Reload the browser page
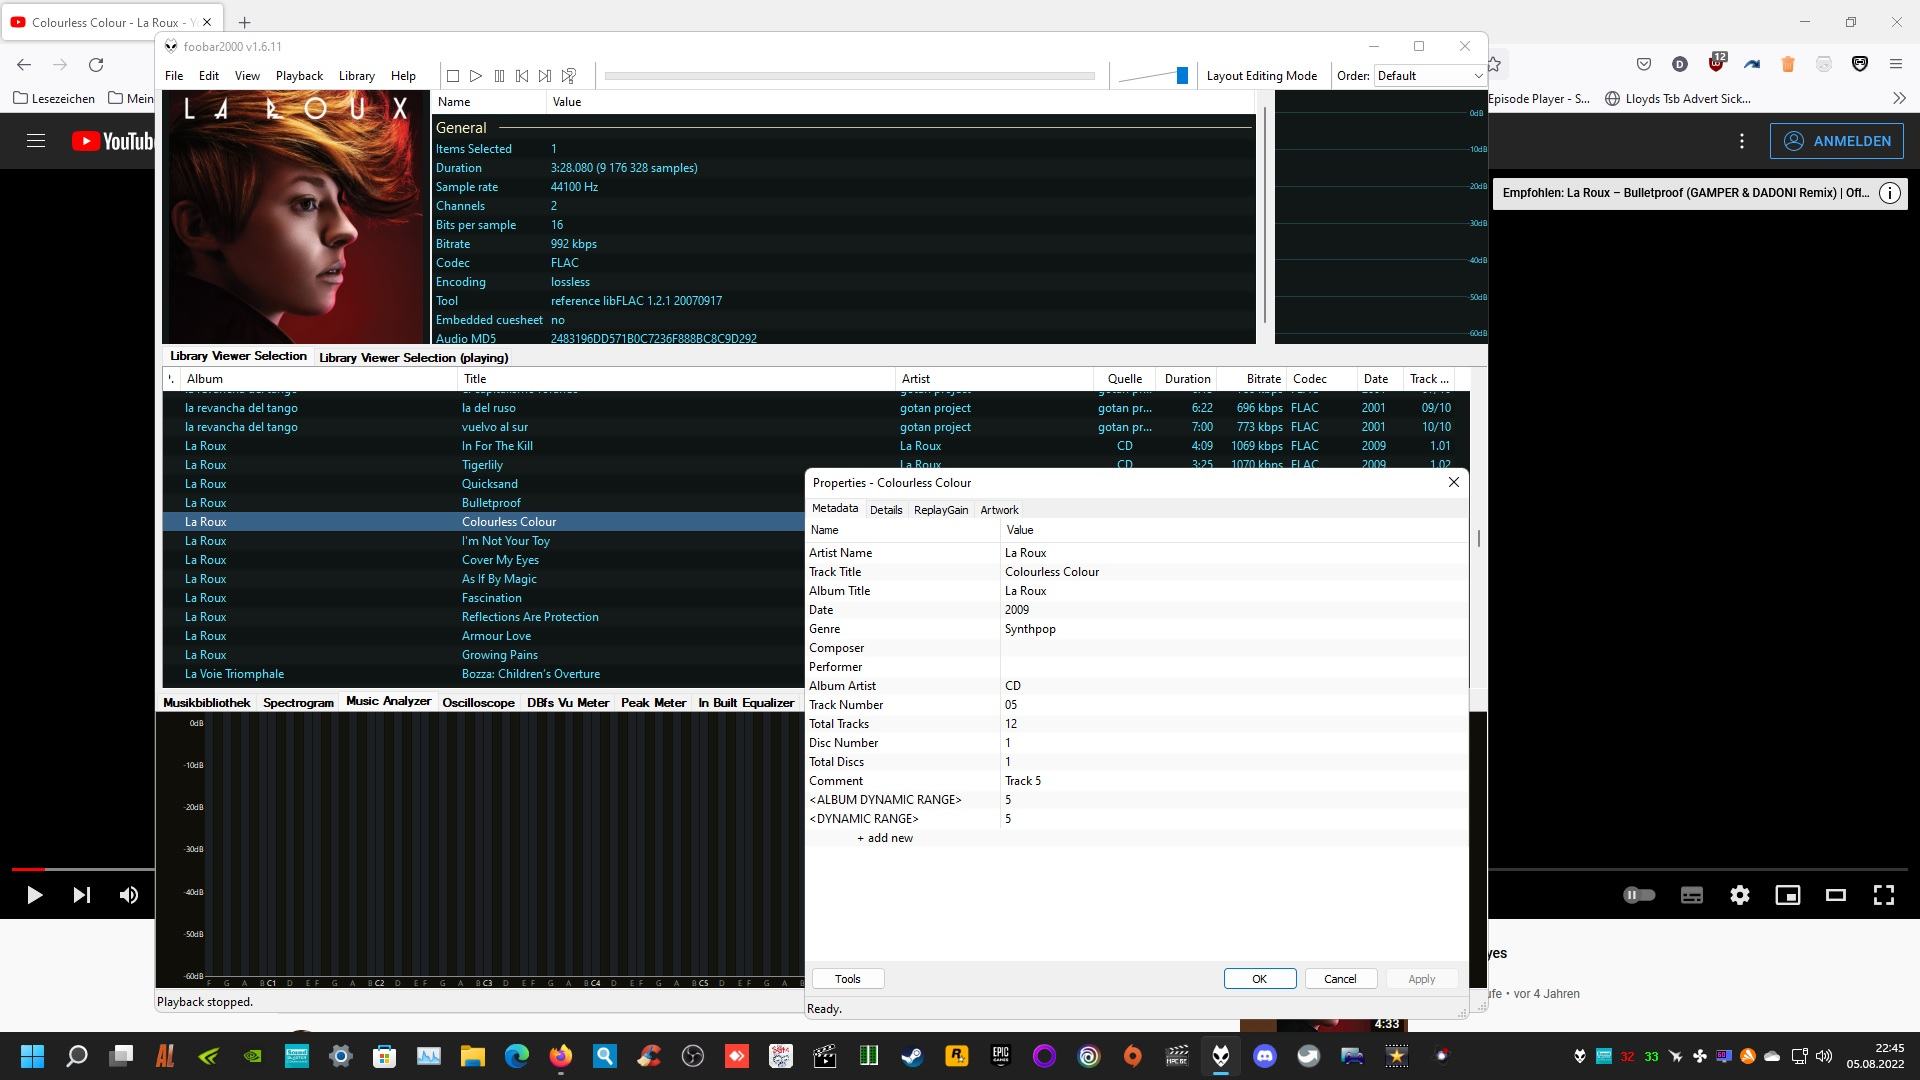Screen dimensions: 1920x1080 click(96, 65)
